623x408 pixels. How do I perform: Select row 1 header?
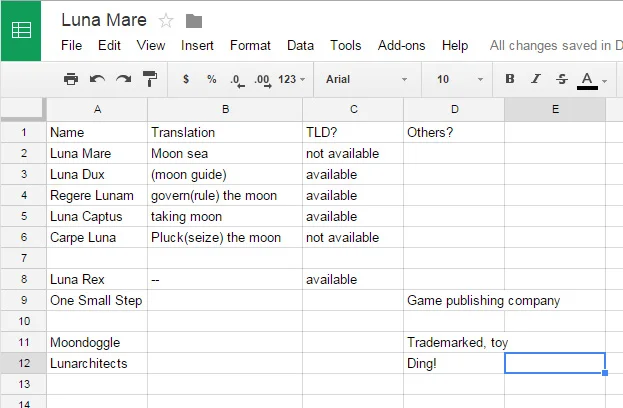point(24,132)
